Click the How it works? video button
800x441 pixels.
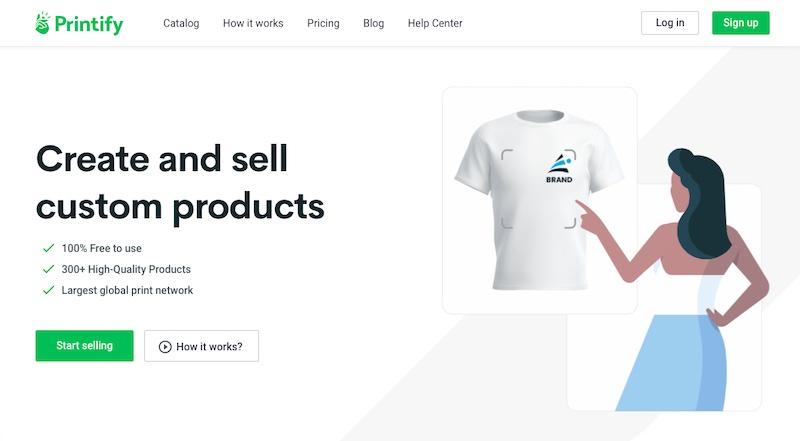click(x=202, y=346)
